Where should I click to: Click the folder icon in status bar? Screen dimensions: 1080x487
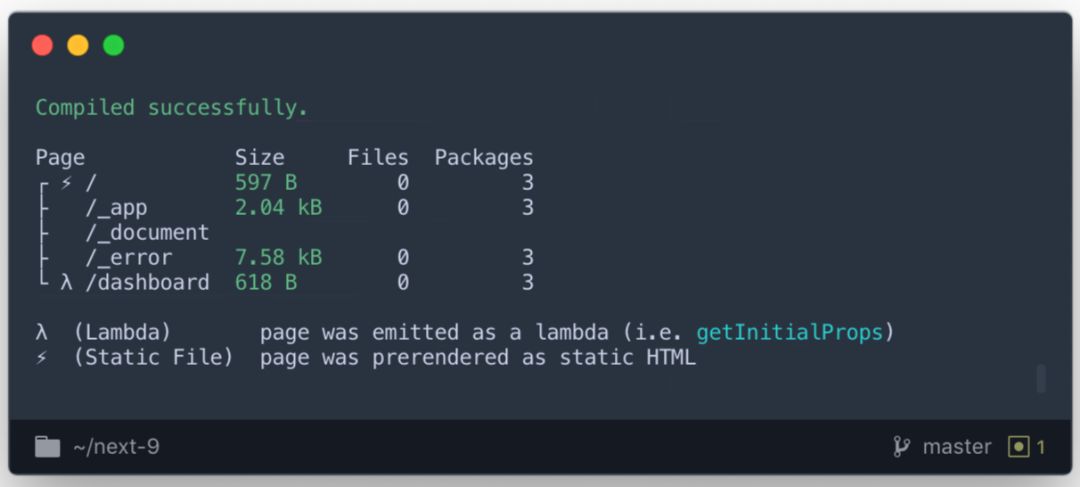point(47,447)
